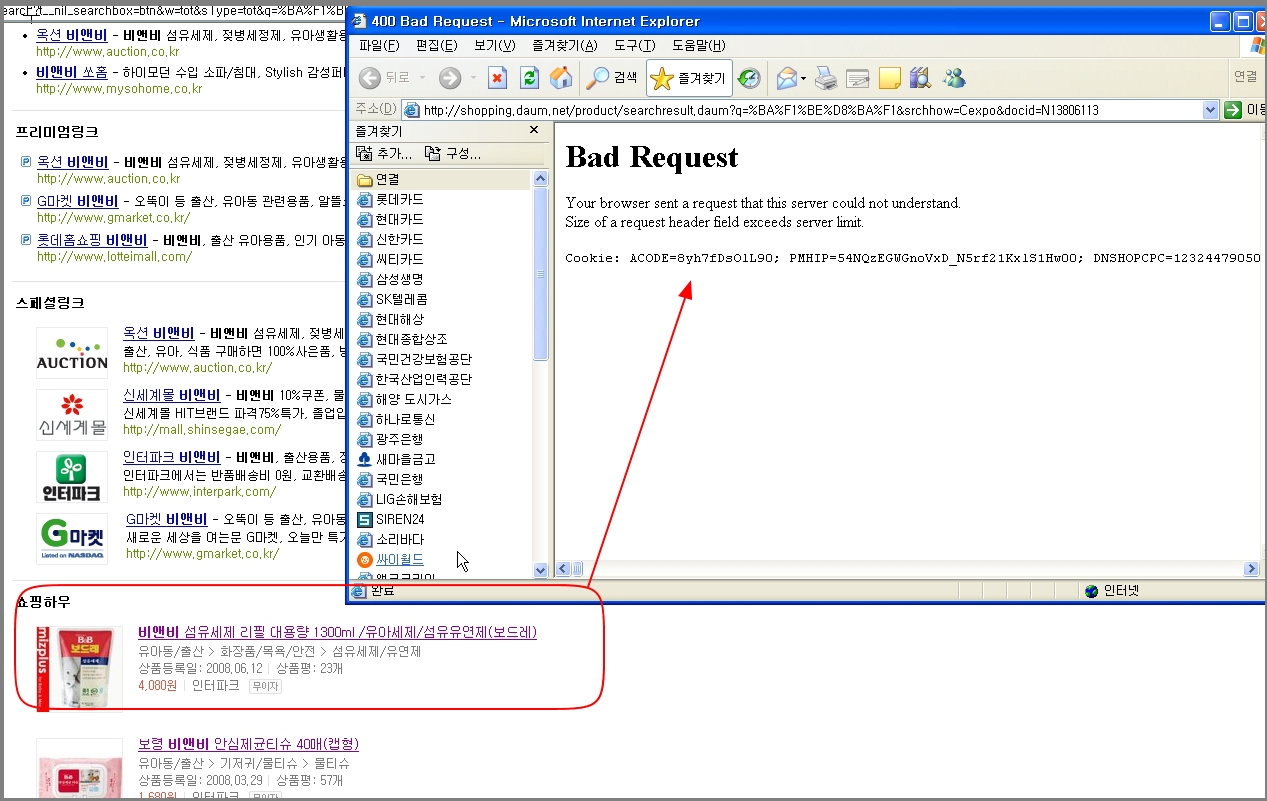Click the G마켓 logo thumbnail
Screen dimensions: 1267x801
72,540
